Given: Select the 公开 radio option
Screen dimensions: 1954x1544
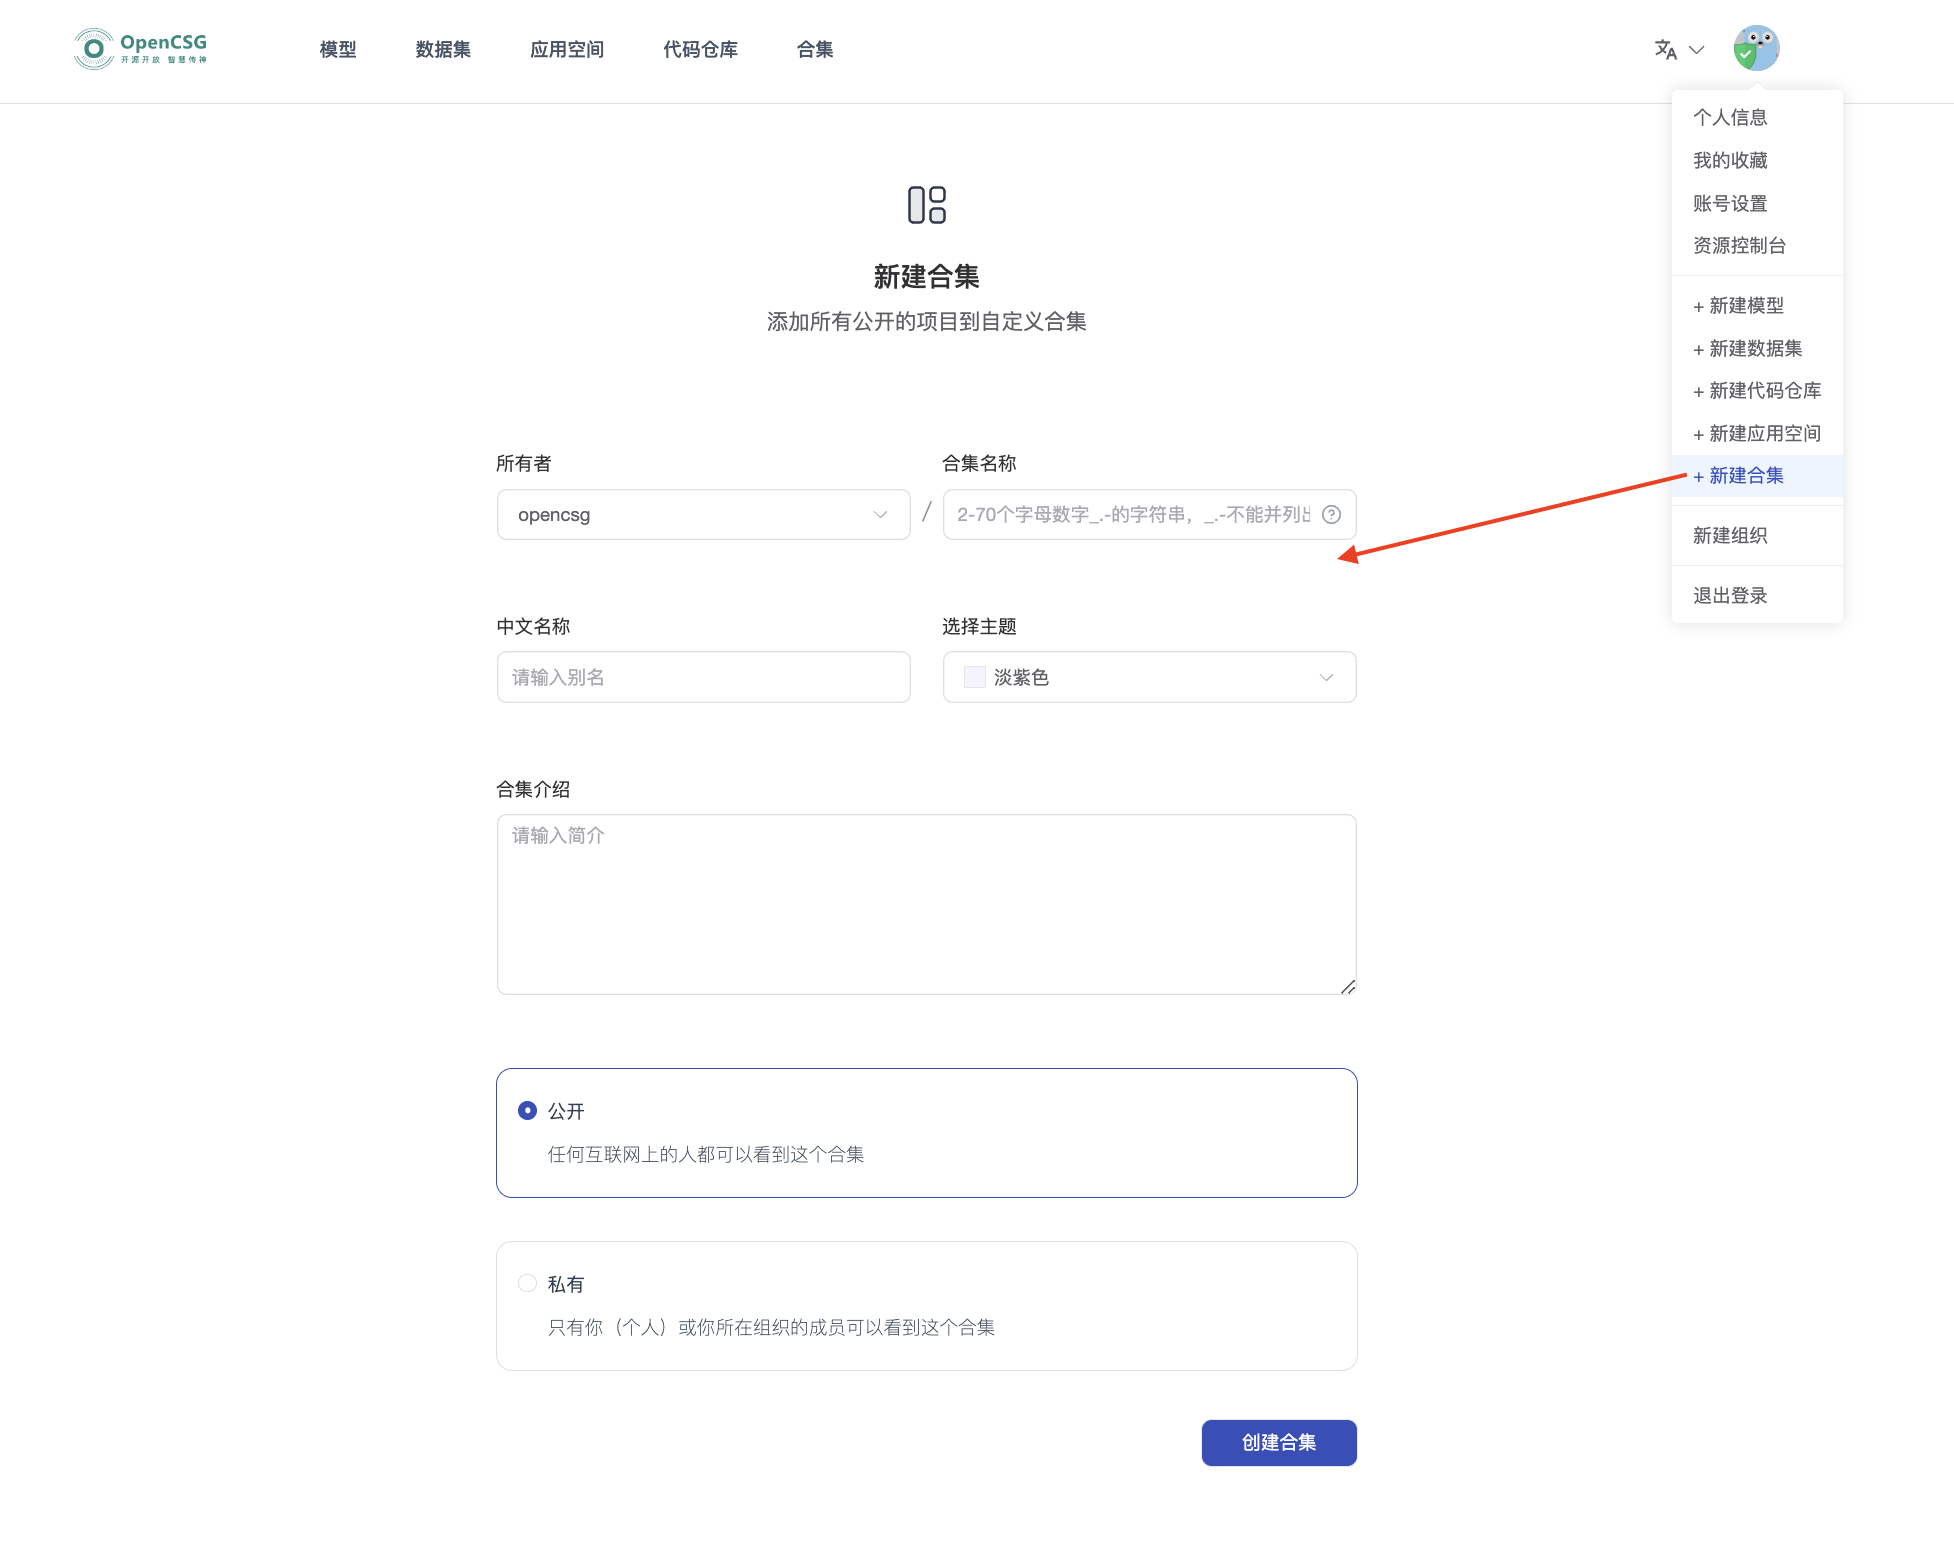Looking at the screenshot, I should click(527, 1111).
